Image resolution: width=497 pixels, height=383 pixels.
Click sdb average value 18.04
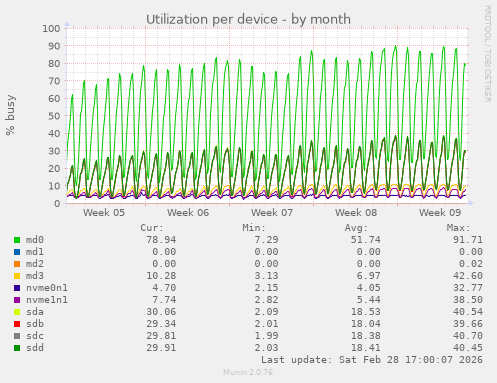366,324
